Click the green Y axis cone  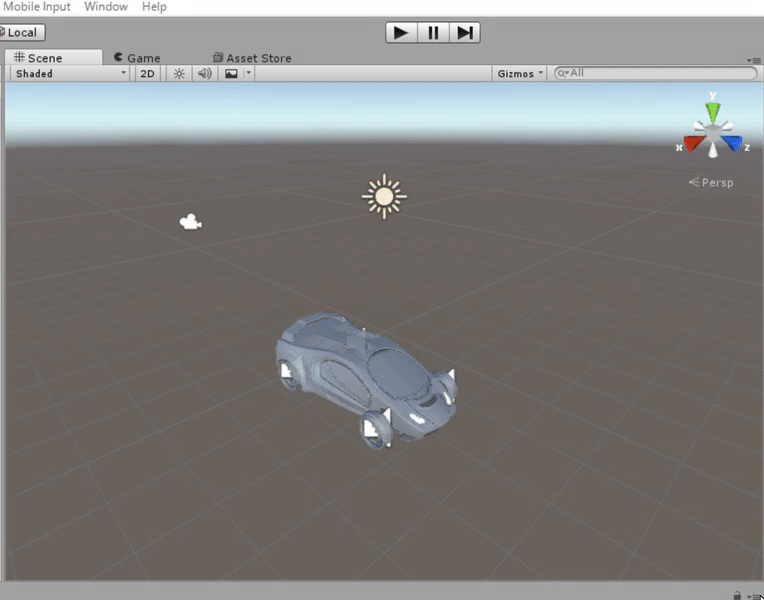(x=713, y=112)
